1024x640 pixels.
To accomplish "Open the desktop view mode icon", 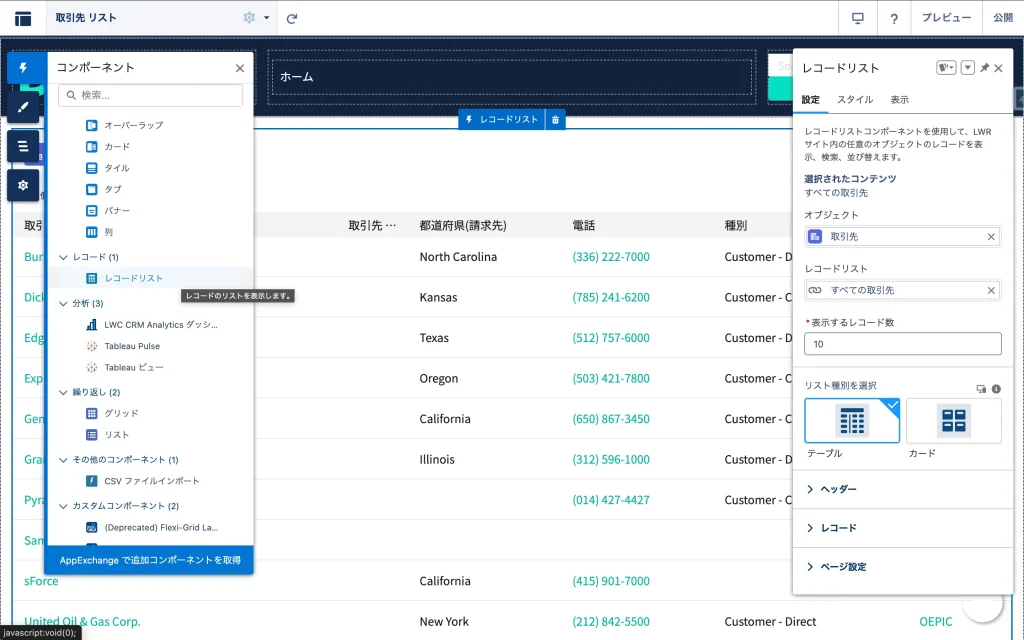I will (857, 18).
